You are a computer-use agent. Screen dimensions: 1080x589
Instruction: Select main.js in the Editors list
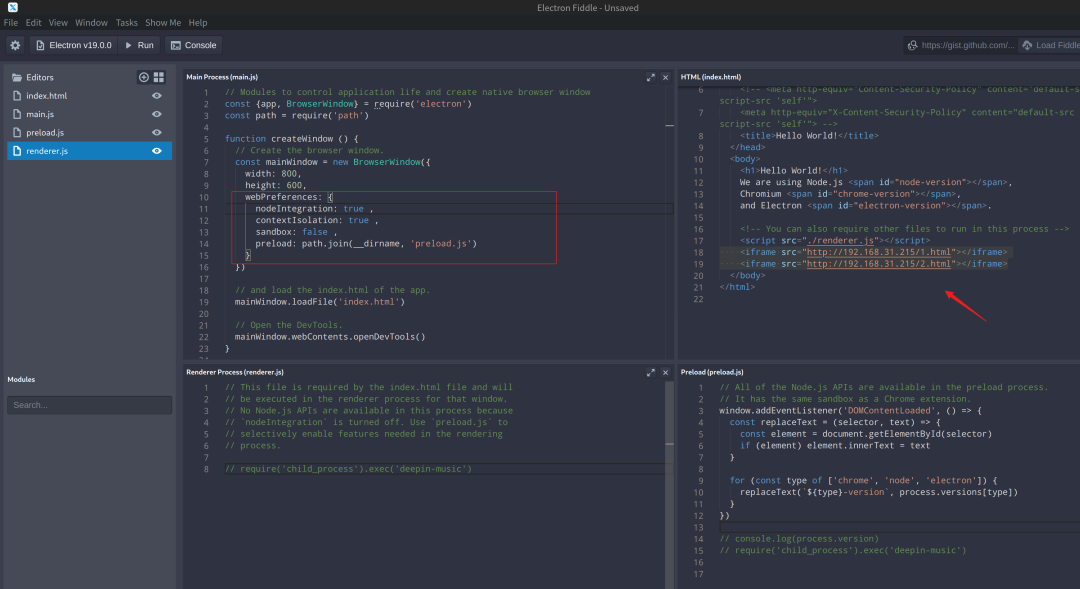coord(90,114)
